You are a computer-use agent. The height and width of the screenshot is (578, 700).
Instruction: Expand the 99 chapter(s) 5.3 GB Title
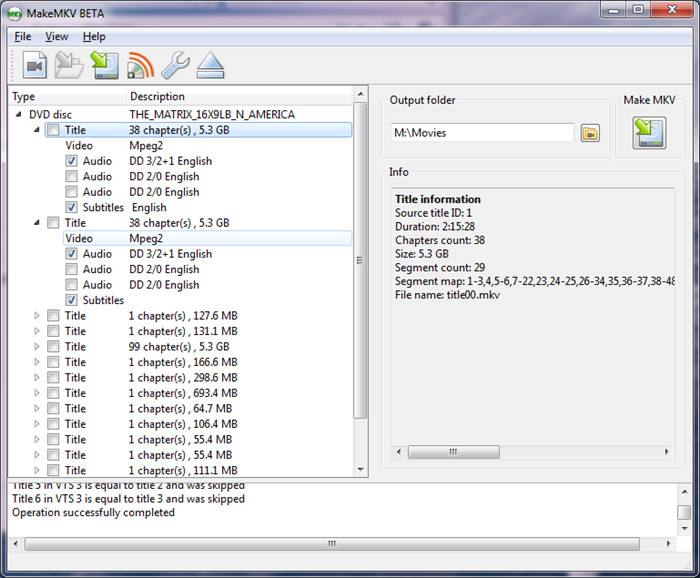(37, 347)
